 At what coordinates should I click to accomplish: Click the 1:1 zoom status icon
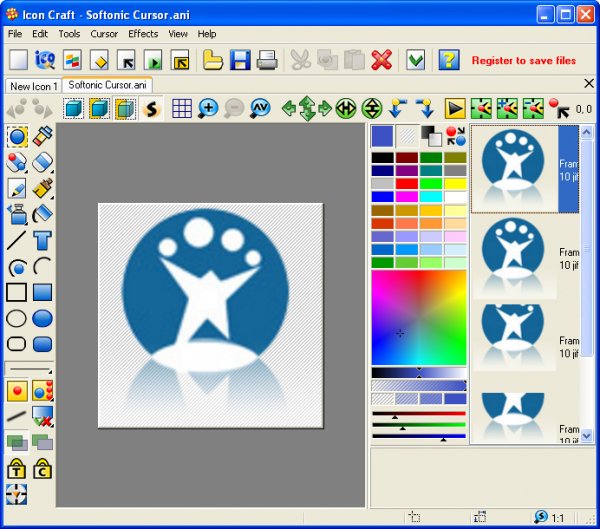pos(549,518)
